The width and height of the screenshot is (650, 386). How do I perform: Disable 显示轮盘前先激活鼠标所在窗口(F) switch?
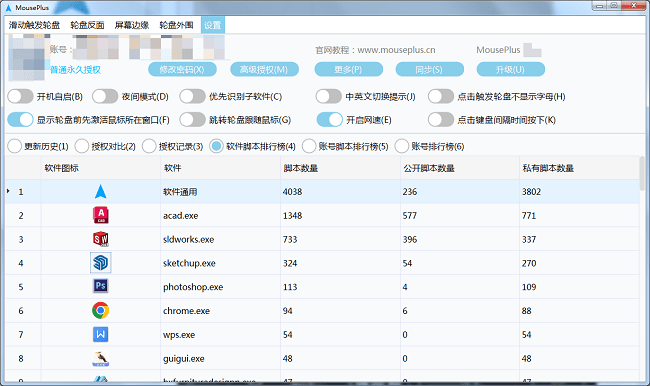click(20, 119)
